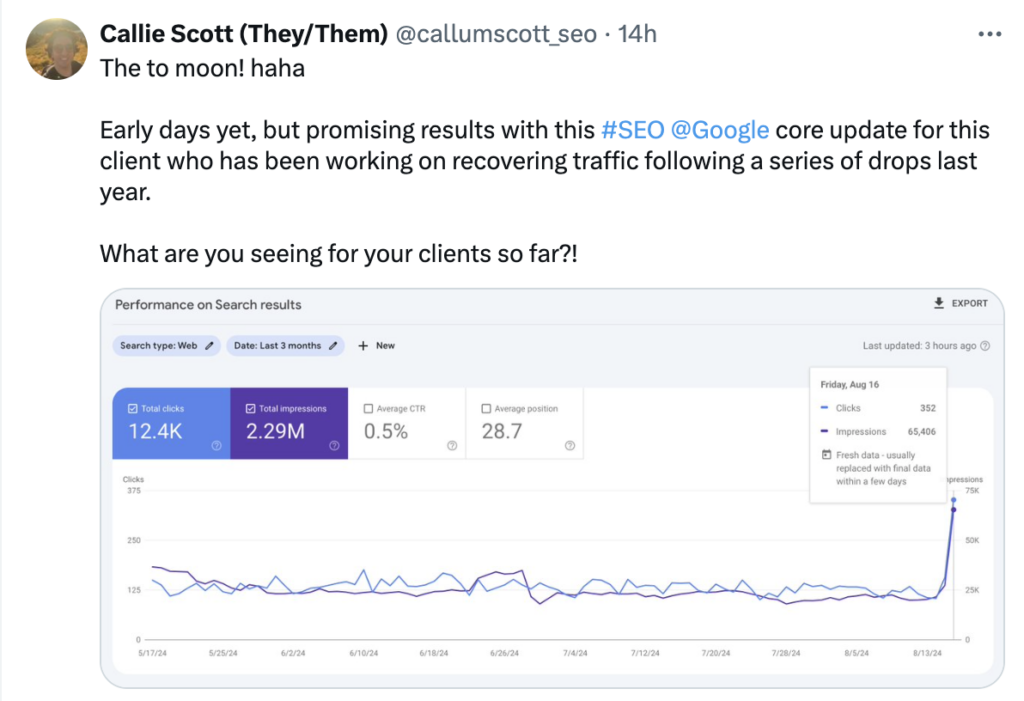Screen dimensions: 1024x701
Task: Click help icon on Average position card
Action: point(569,446)
